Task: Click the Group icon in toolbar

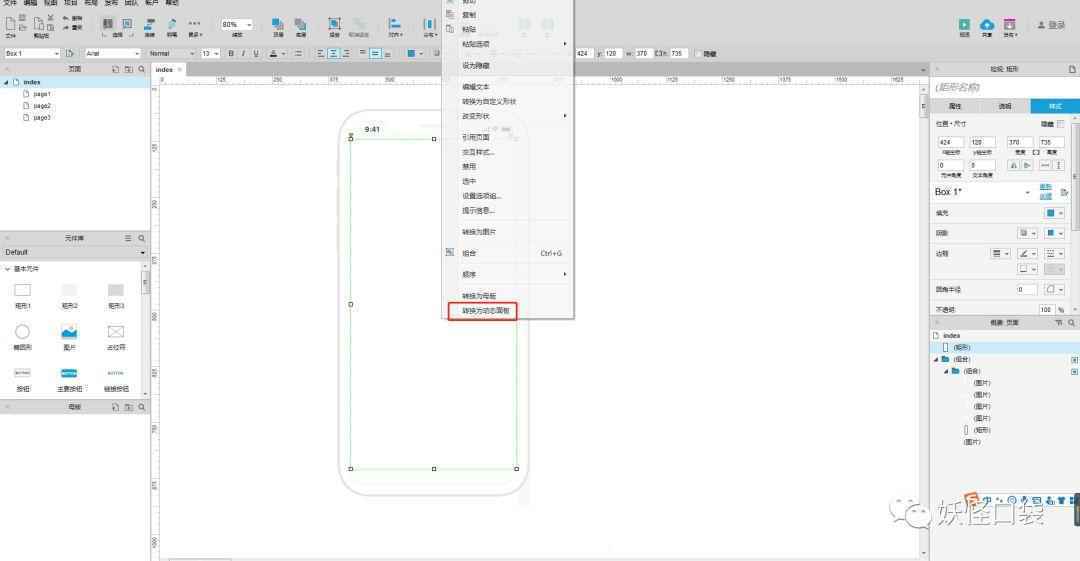Action: [x=334, y=25]
